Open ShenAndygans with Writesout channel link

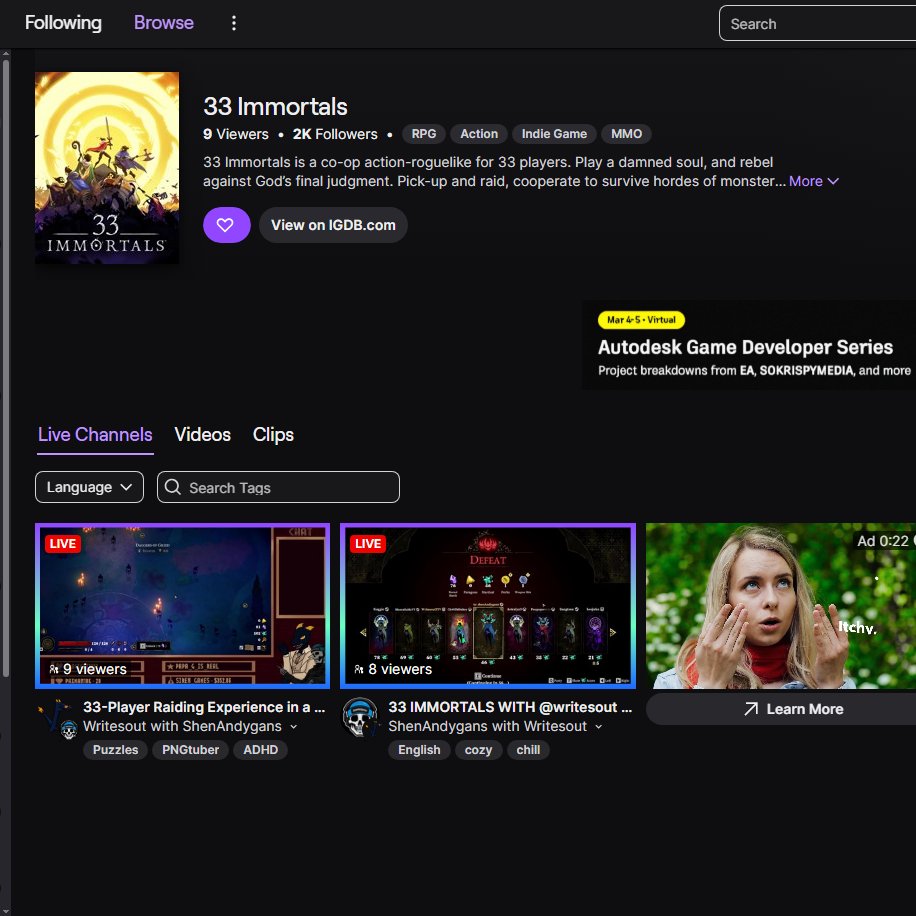[x=488, y=727]
